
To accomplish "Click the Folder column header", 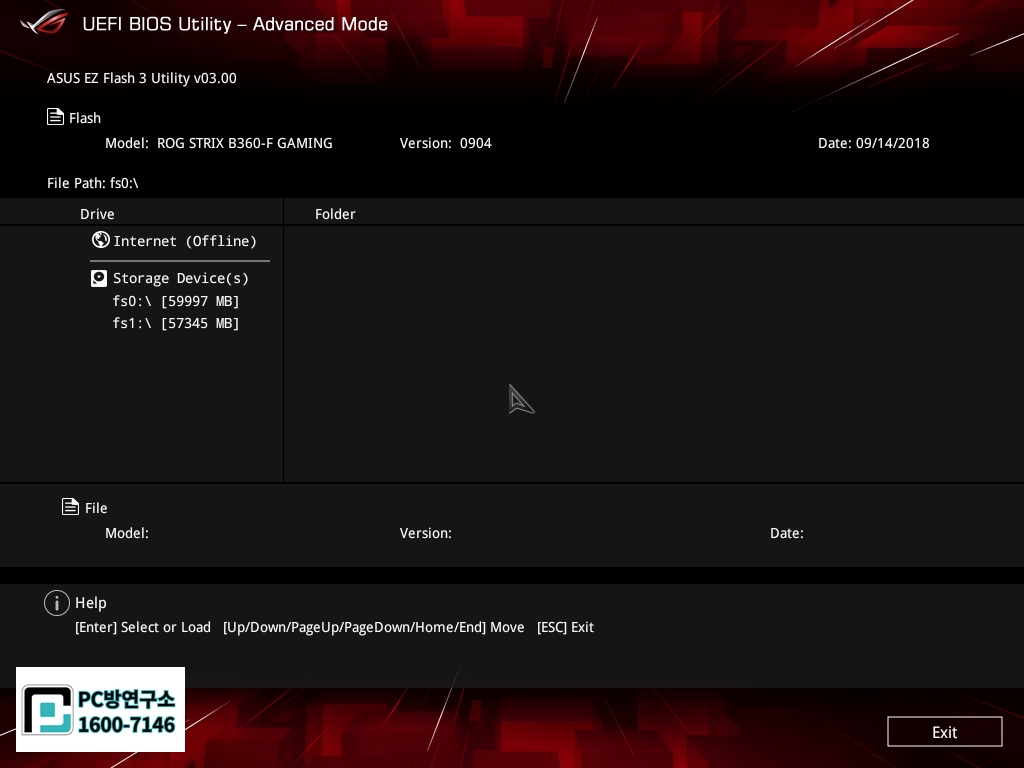I will [x=335, y=214].
